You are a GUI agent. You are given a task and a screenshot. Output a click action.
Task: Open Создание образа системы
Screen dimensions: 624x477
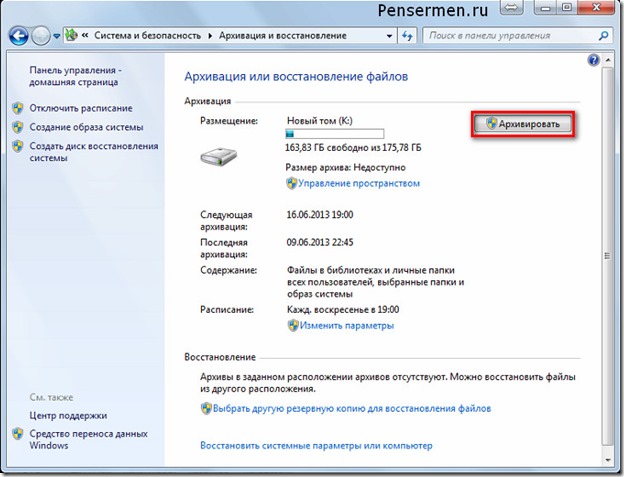click(x=86, y=127)
